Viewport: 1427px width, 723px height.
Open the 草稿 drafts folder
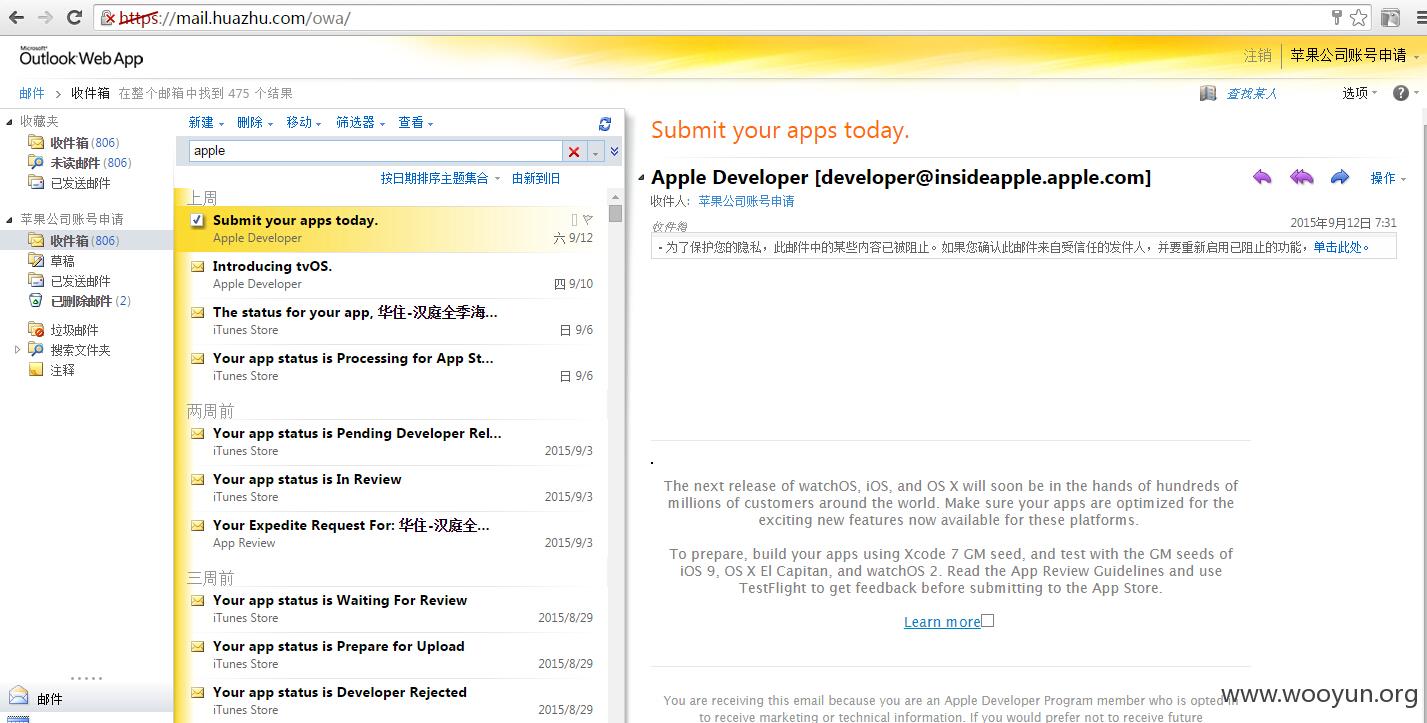(62, 261)
